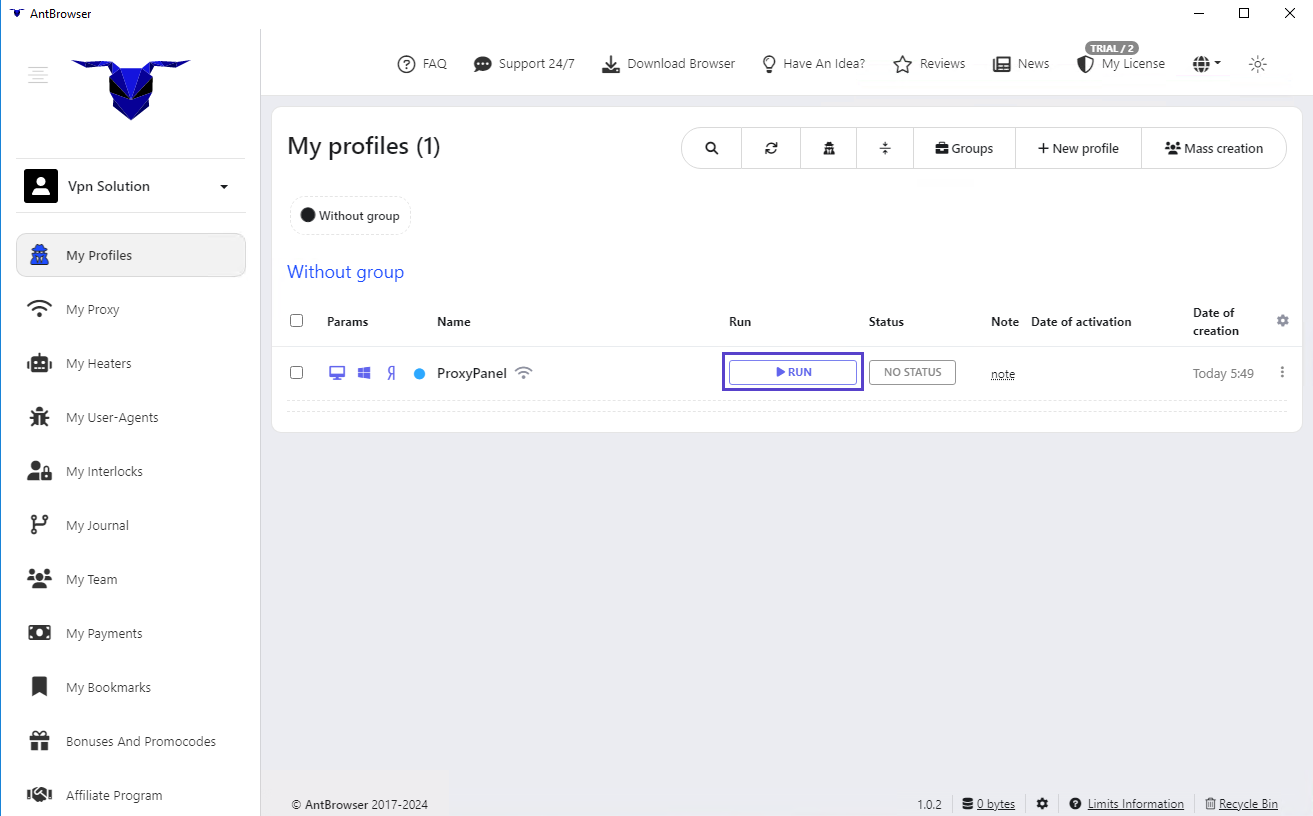Navigate to the Reviews section
The height and width of the screenshot is (816, 1313).
point(928,63)
